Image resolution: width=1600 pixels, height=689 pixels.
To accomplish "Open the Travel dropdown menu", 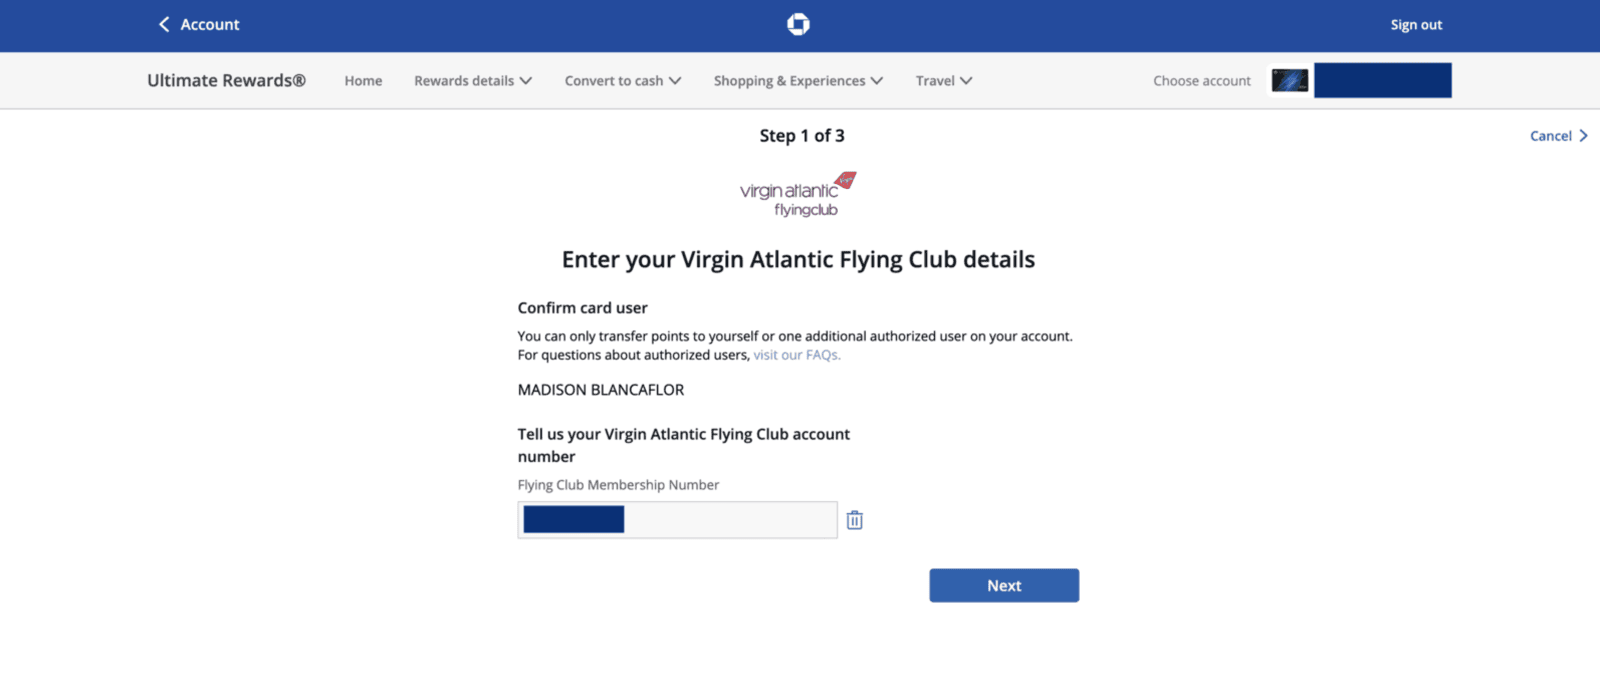I will coord(941,80).
